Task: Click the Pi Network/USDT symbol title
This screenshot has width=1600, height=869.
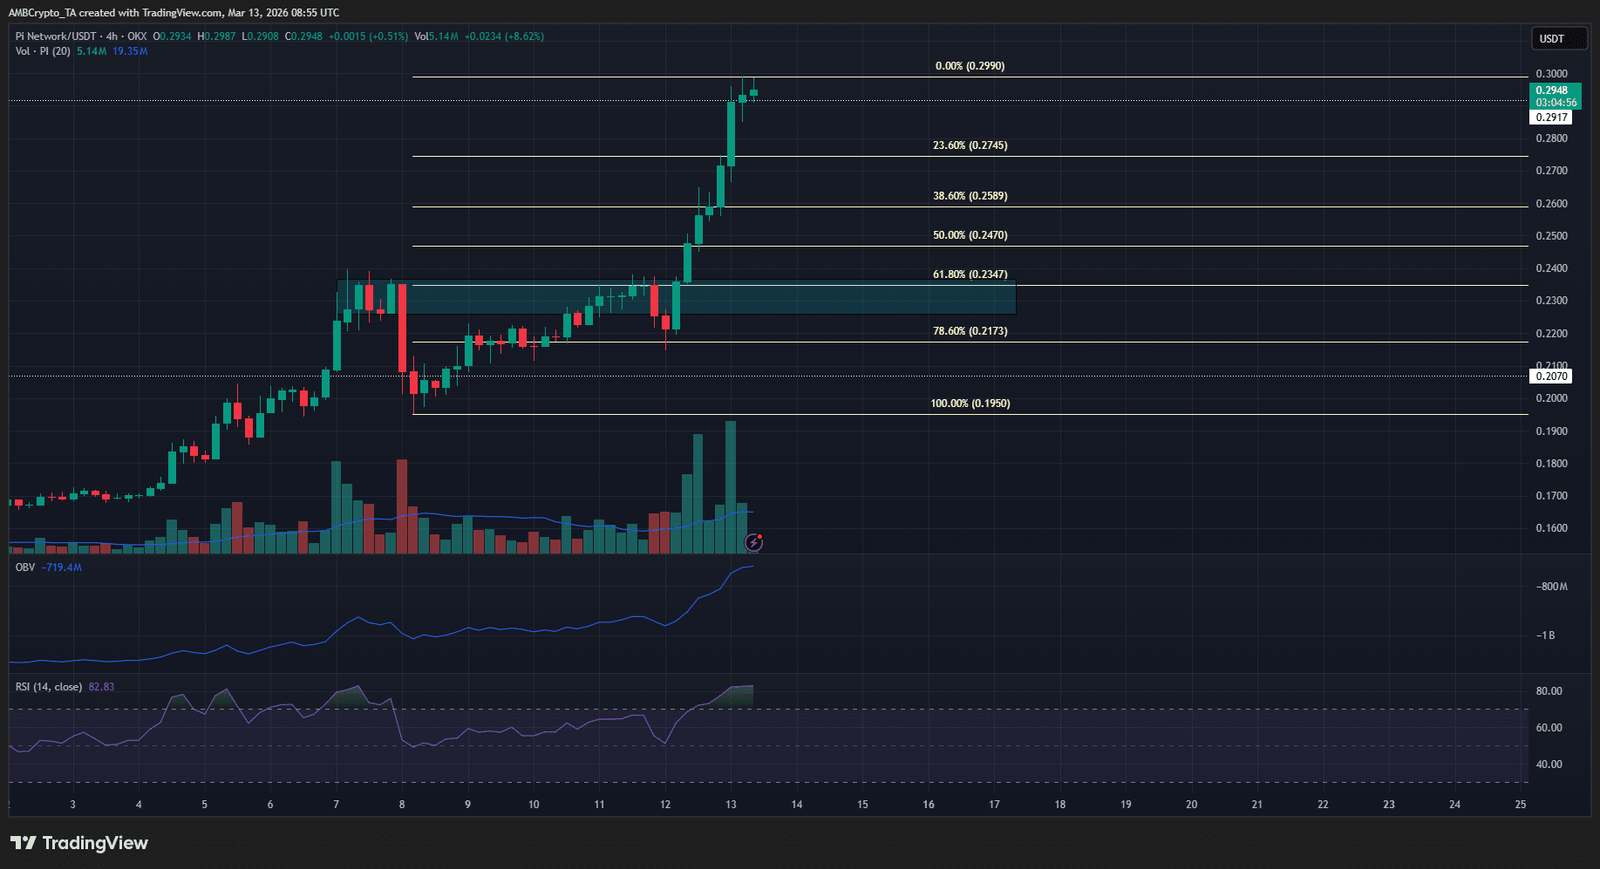Action: click(56, 36)
